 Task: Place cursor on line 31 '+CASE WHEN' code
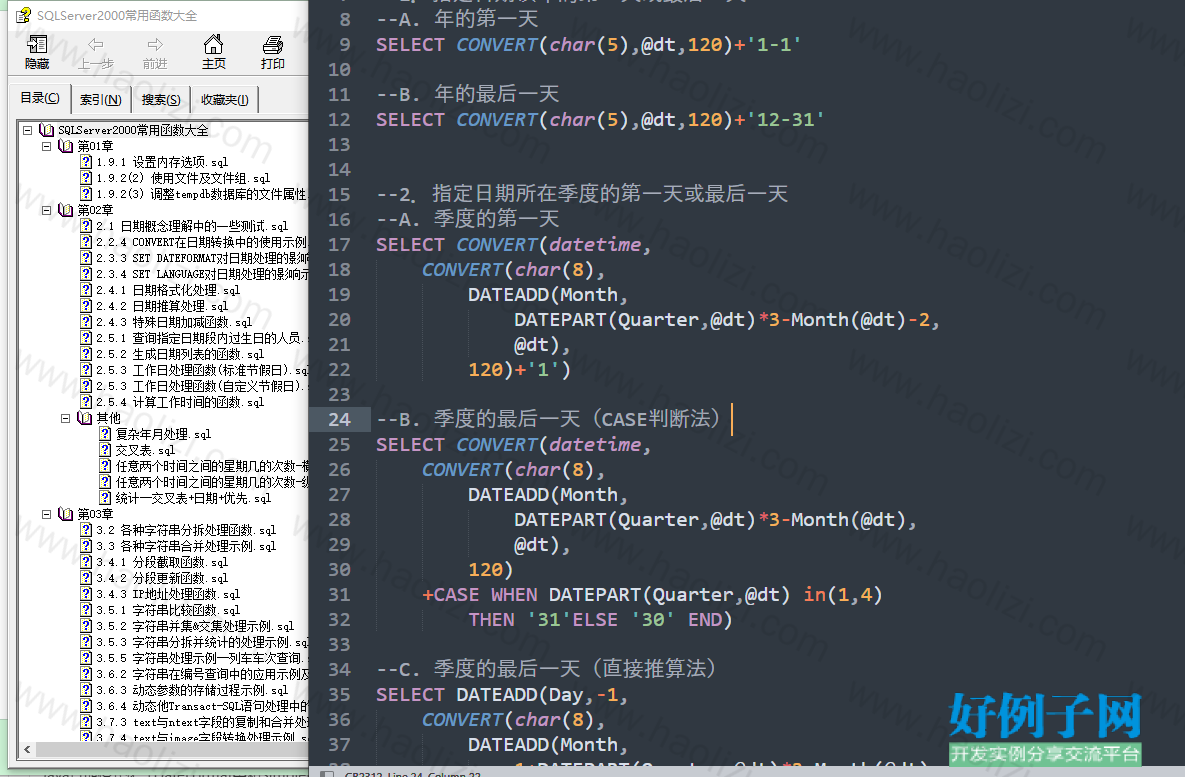click(x=480, y=595)
